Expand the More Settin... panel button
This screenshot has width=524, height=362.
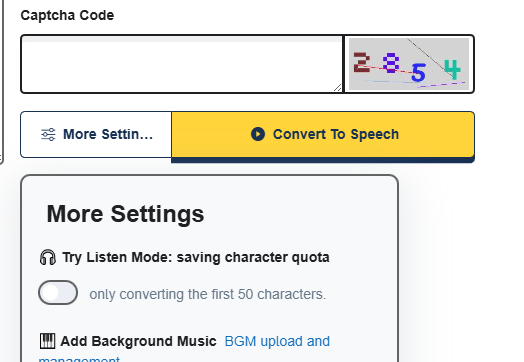(96, 134)
